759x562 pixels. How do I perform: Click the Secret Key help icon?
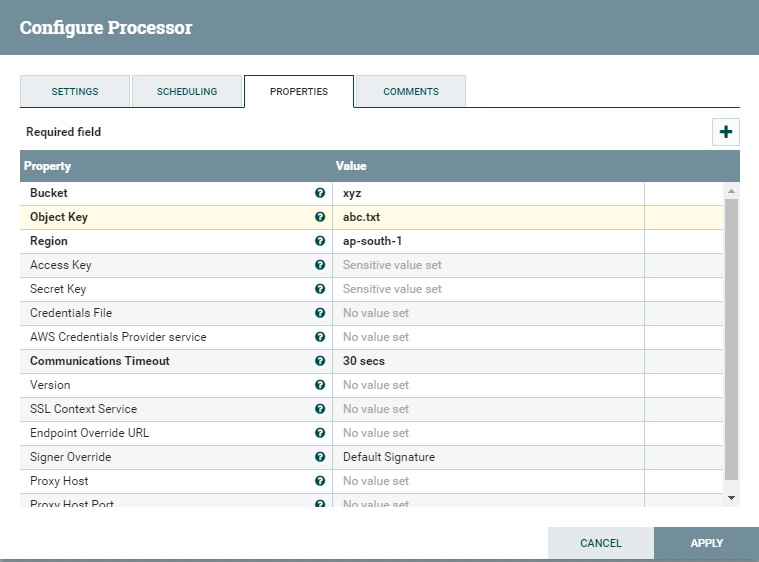(x=320, y=289)
